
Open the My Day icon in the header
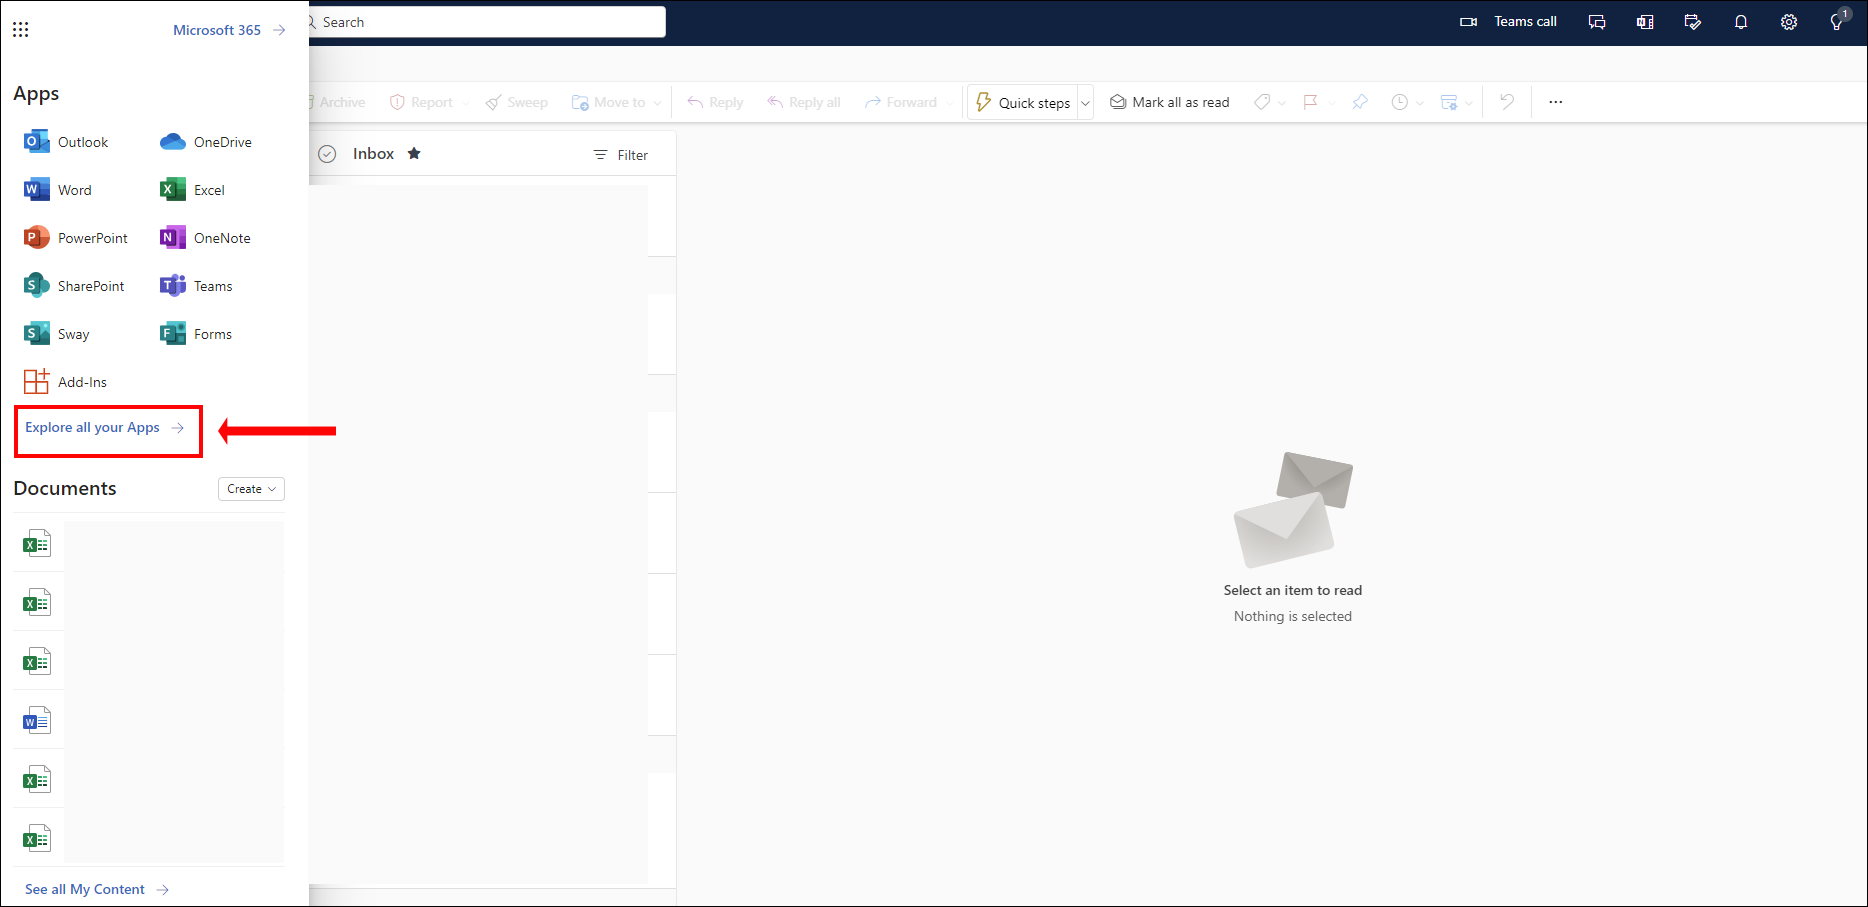click(x=1693, y=22)
